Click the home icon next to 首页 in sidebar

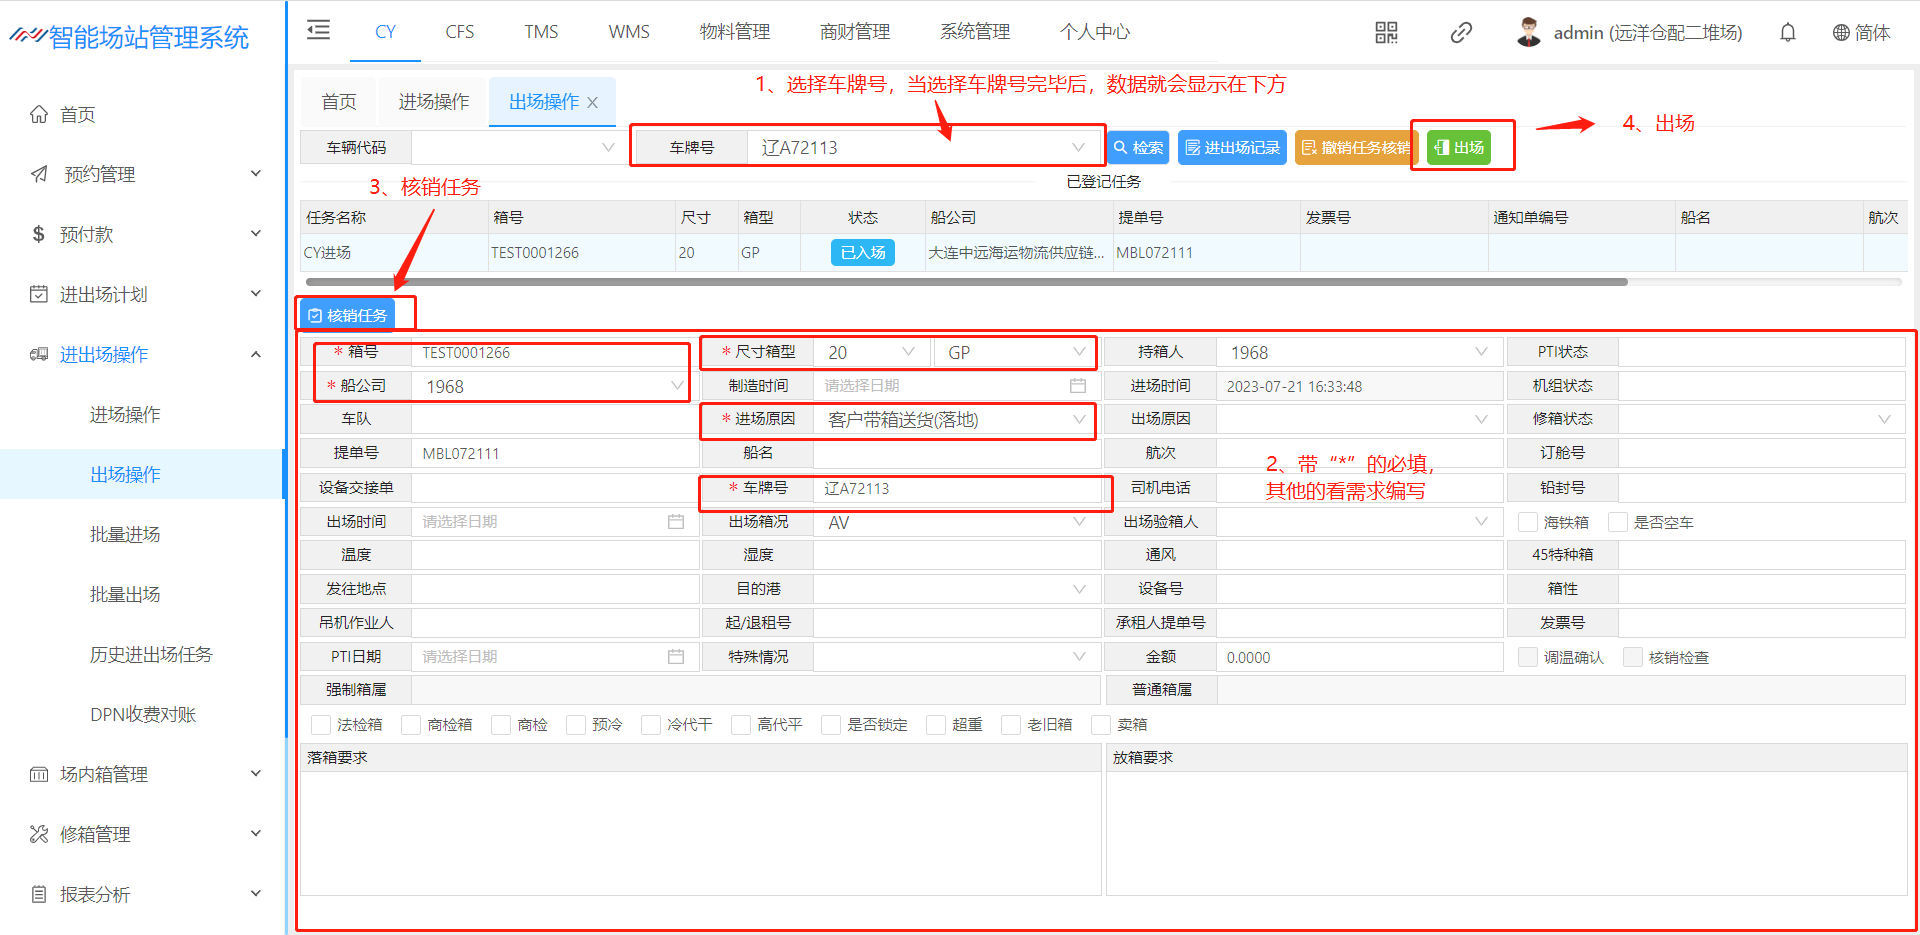(39, 115)
